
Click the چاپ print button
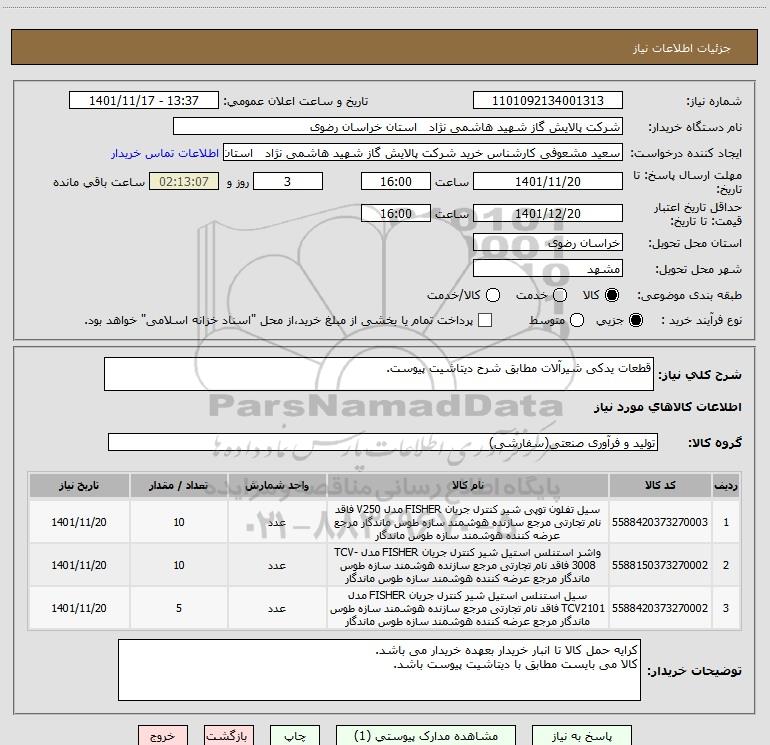point(295,736)
